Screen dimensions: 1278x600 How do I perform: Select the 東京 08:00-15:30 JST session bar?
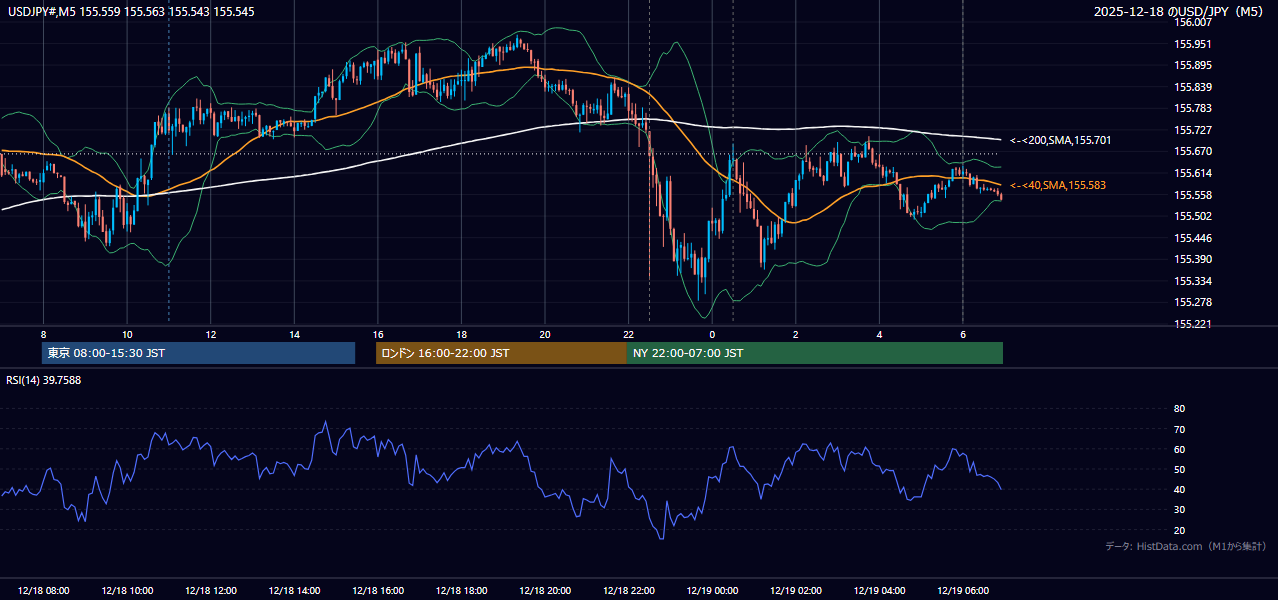(199, 353)
